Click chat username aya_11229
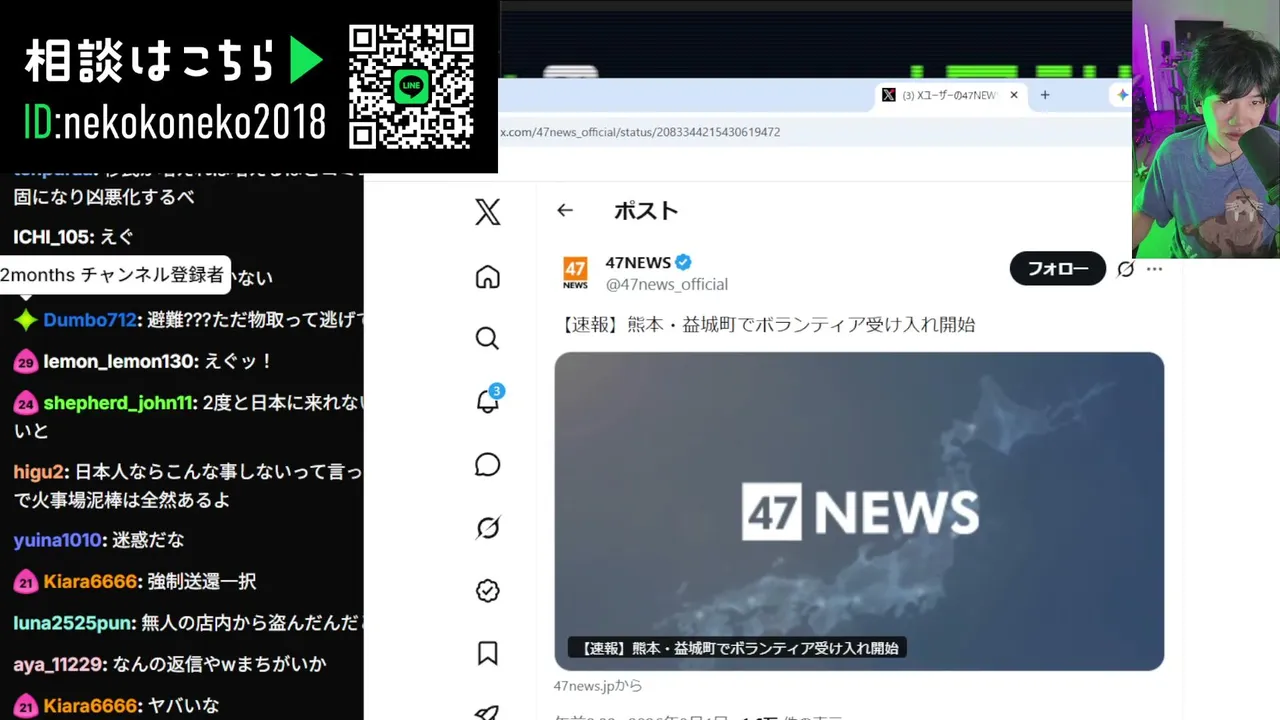Viewport: 1280px width, 720px height. (x=59, y=664)
